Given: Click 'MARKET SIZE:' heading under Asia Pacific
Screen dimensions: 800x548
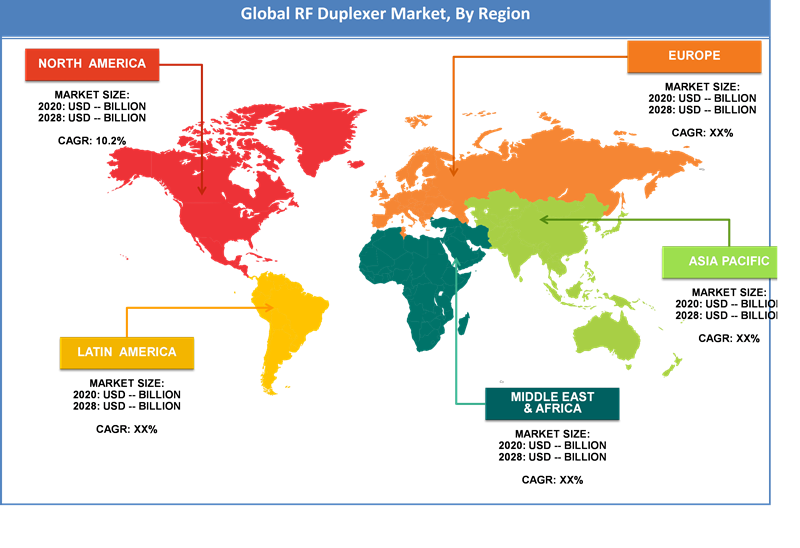Looking at the screenshot, I should pyautogui.click(x=729, y=292).
